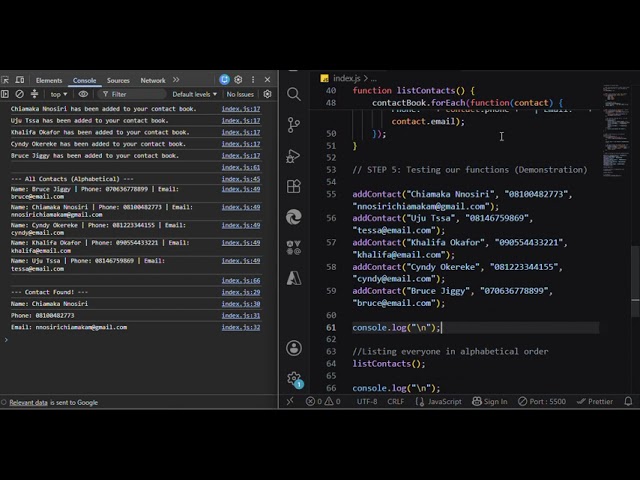Open index.js:61 link in console
640x480 pixels.
coord(241,167)
